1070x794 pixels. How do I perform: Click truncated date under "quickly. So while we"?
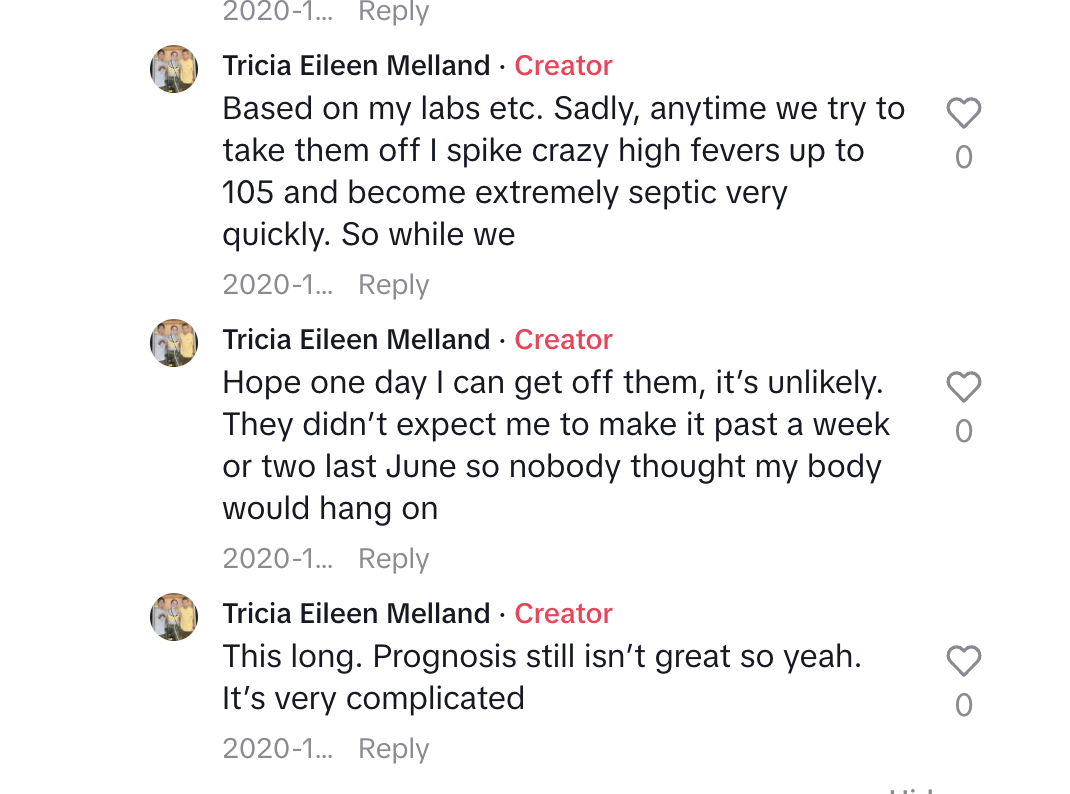click(278, 284)
